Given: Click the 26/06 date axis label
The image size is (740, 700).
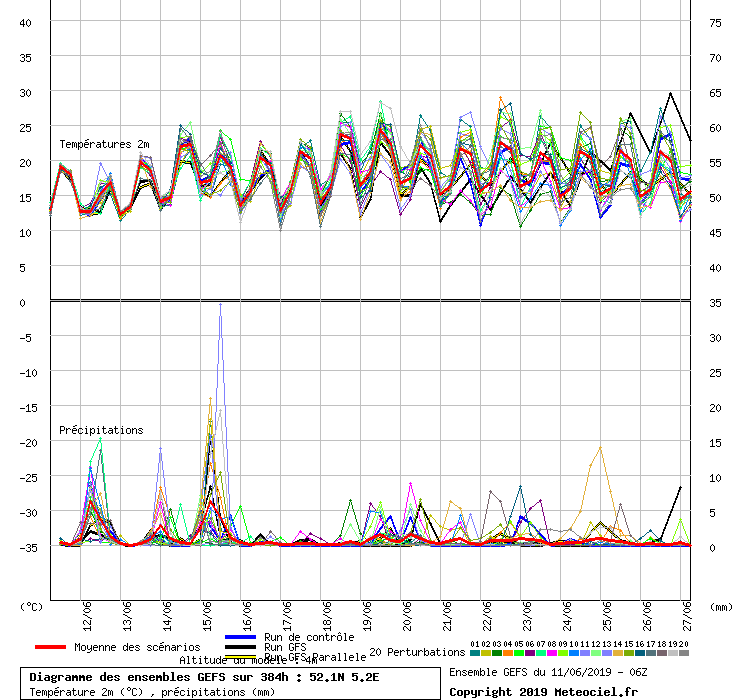Looking at the screenshot, I should tap(647, 616).
